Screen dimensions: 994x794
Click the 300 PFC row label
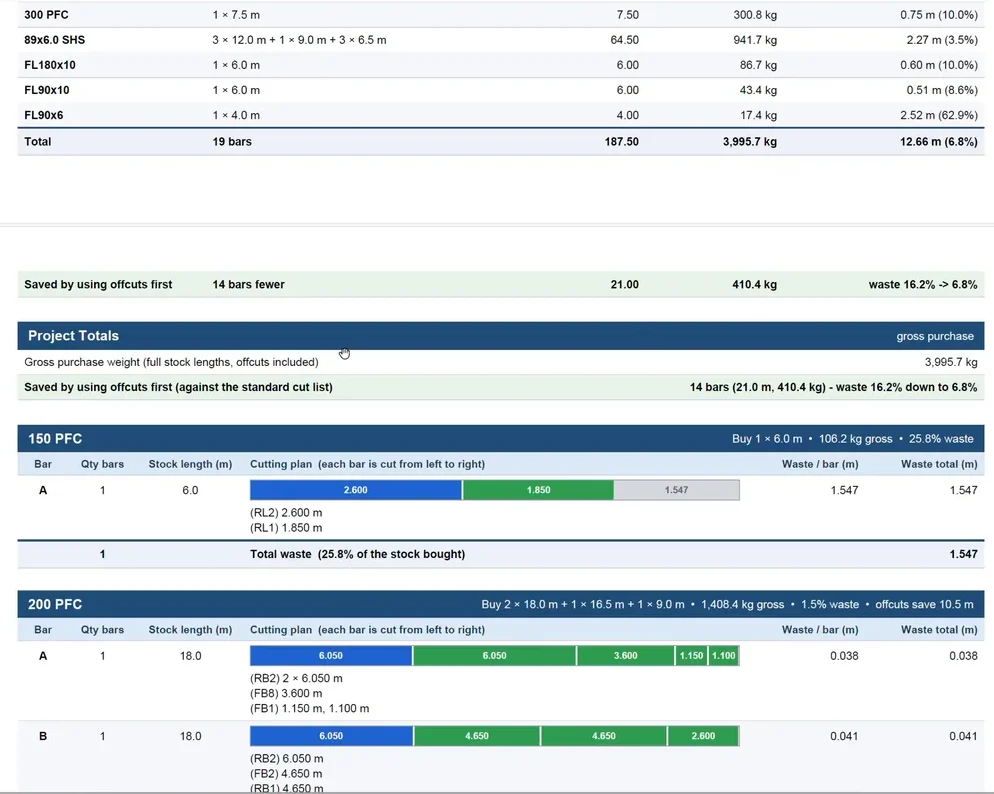pyautogui.click(x=46, y=15)
